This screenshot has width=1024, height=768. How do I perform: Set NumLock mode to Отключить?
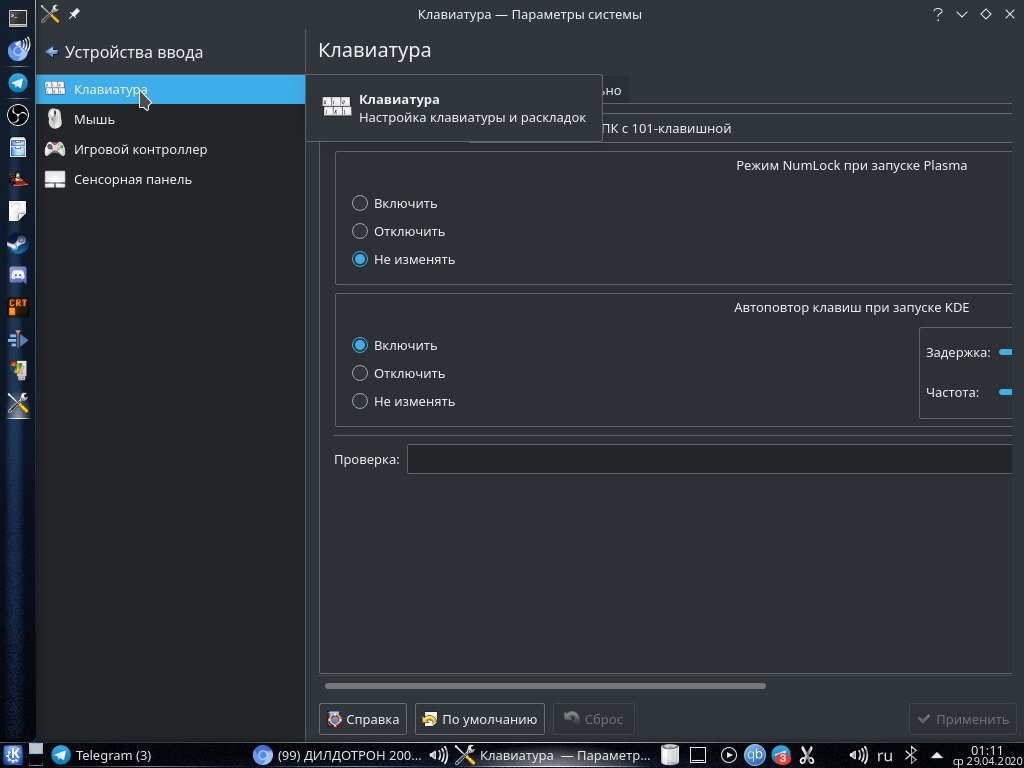(x=360, y=231)
